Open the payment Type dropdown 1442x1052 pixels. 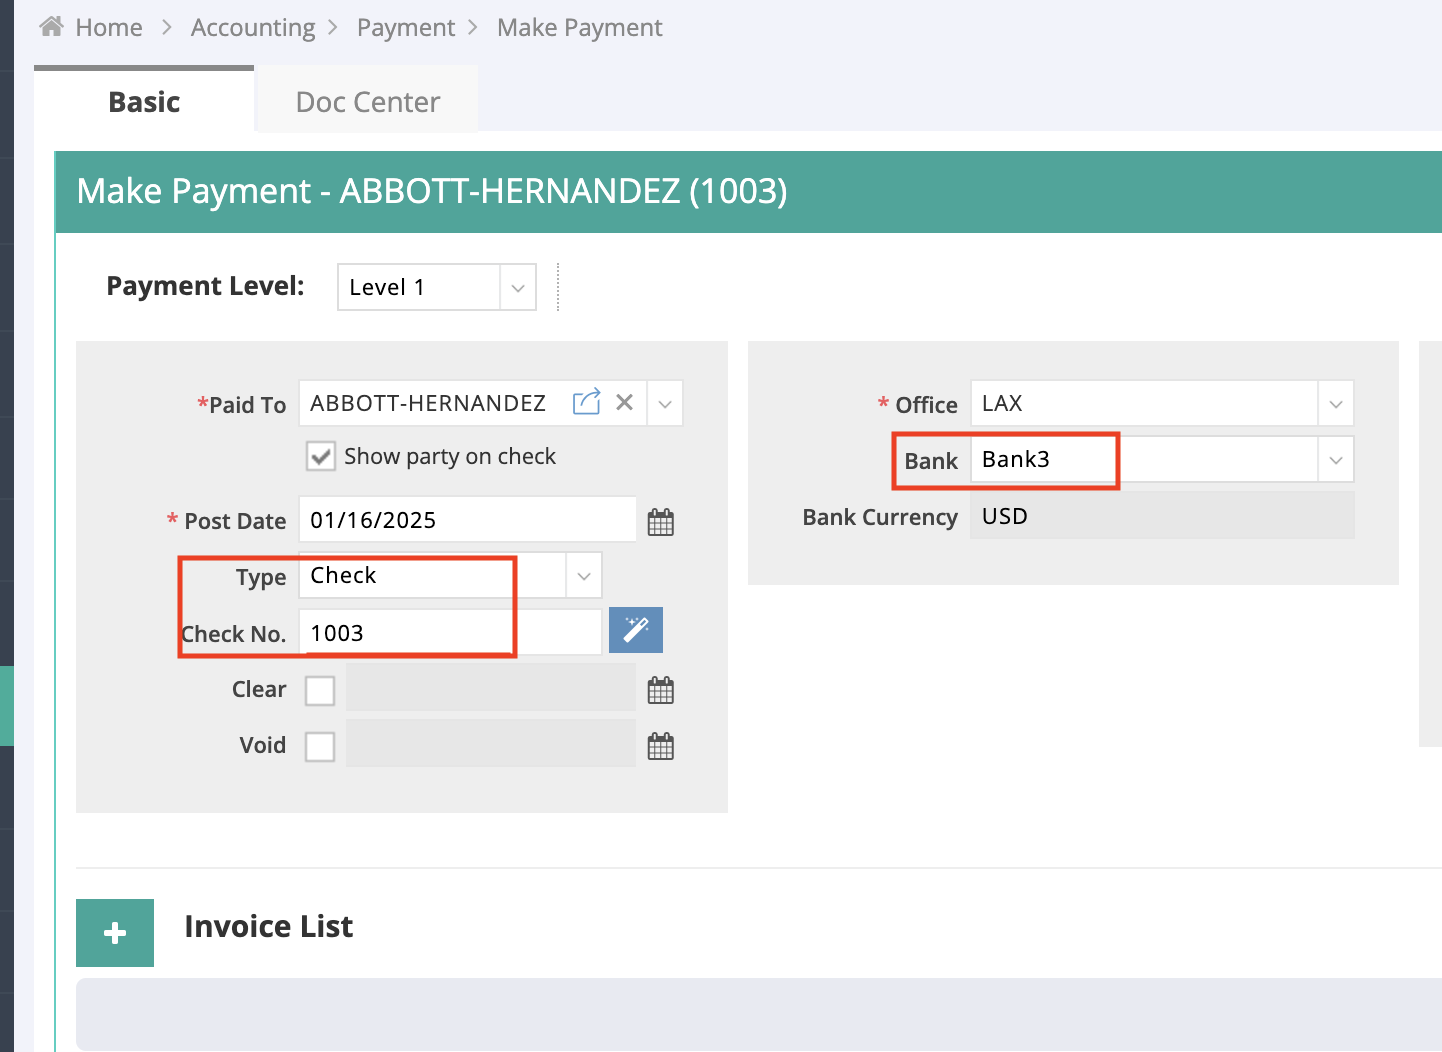coord(584,576)
